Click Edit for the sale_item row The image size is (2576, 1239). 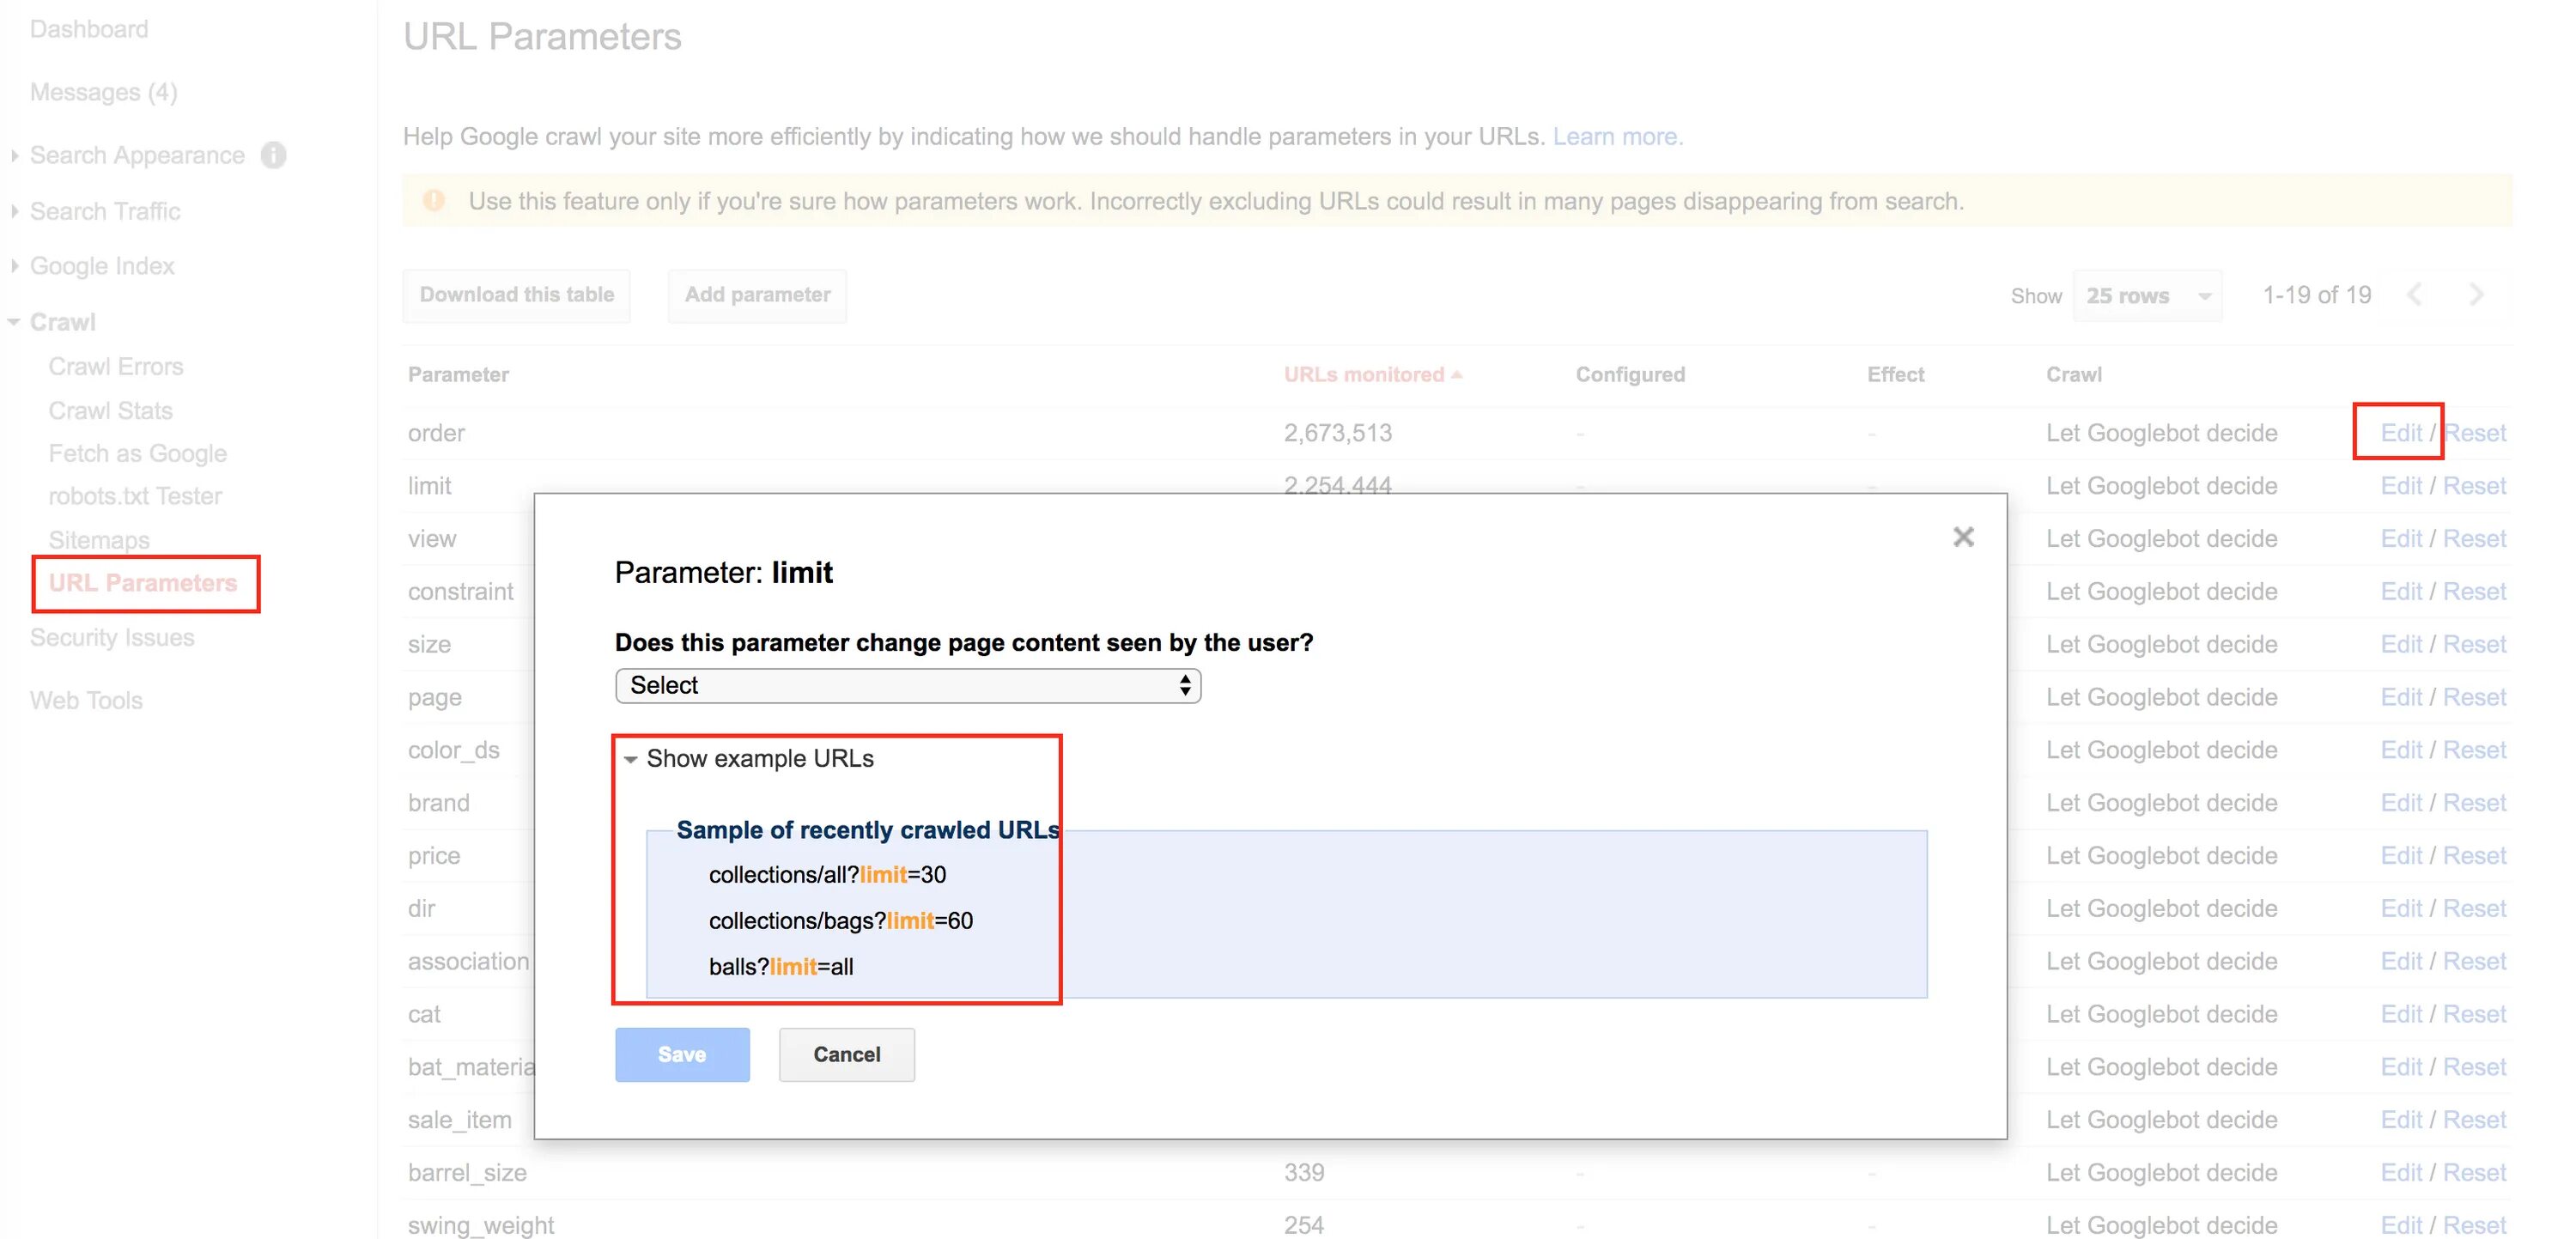(2401, 1120)
